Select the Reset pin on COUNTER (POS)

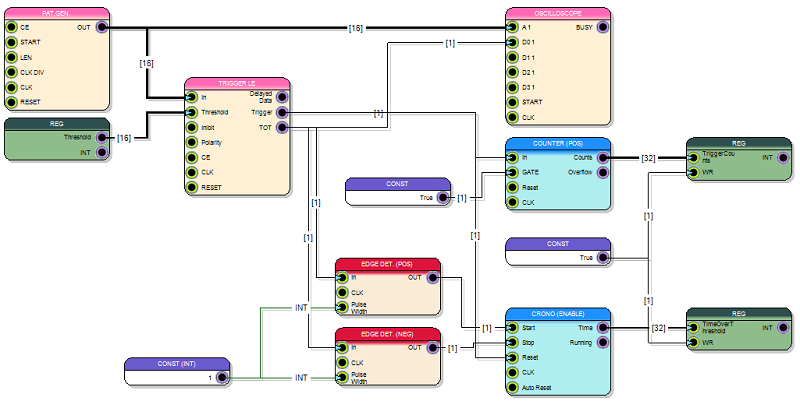tap(513, 187)
